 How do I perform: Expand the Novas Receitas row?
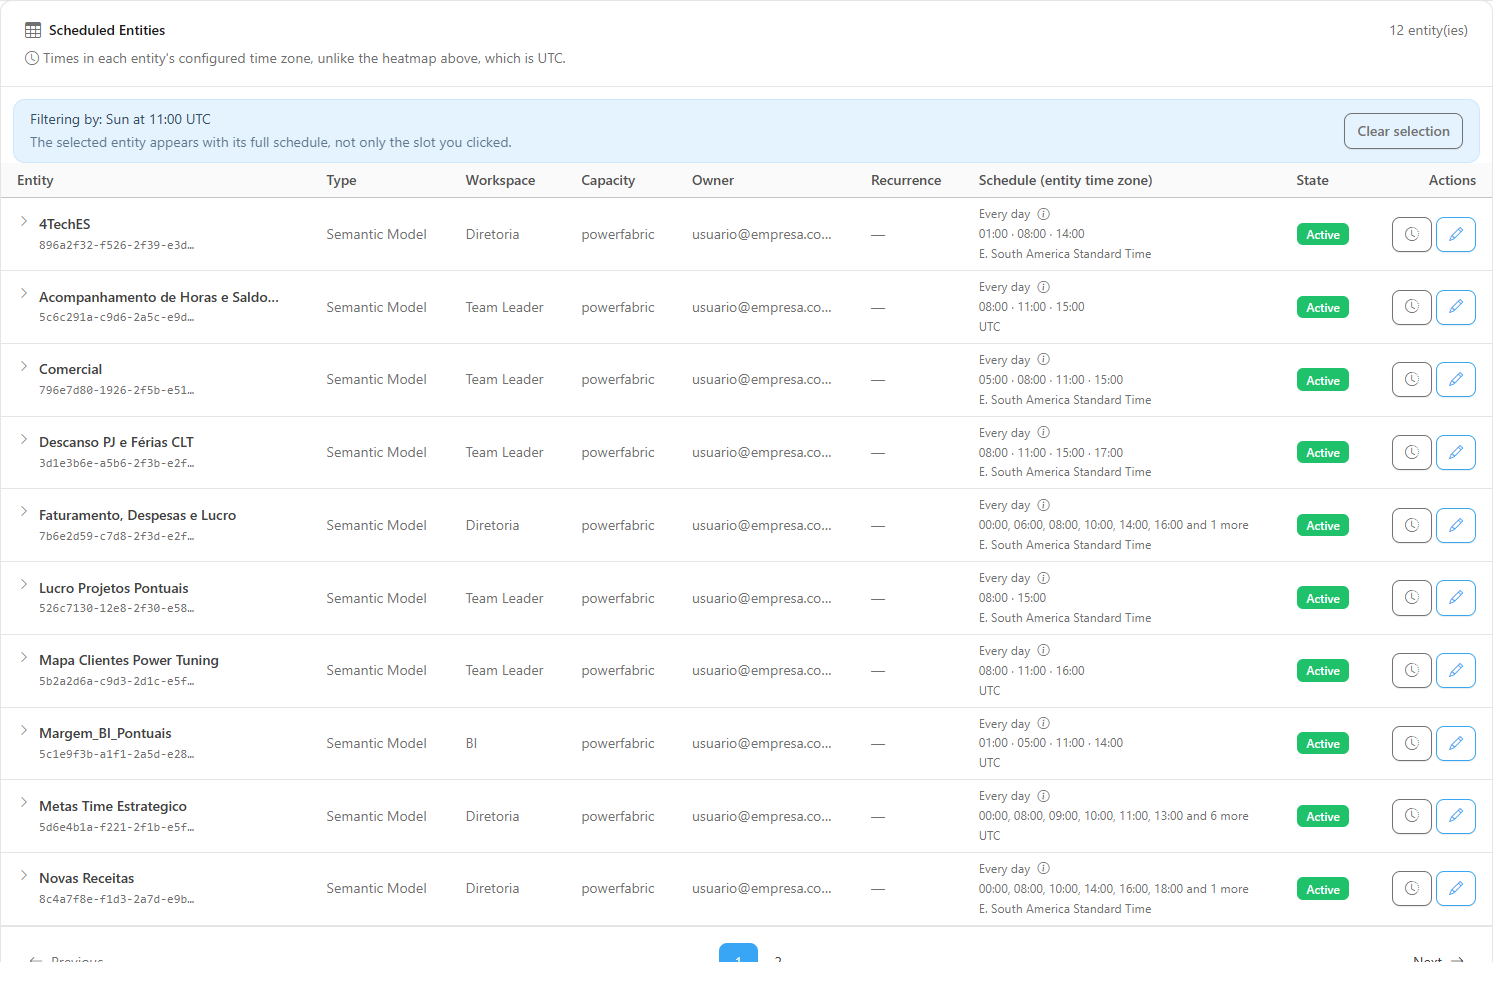tap(24, 875)
